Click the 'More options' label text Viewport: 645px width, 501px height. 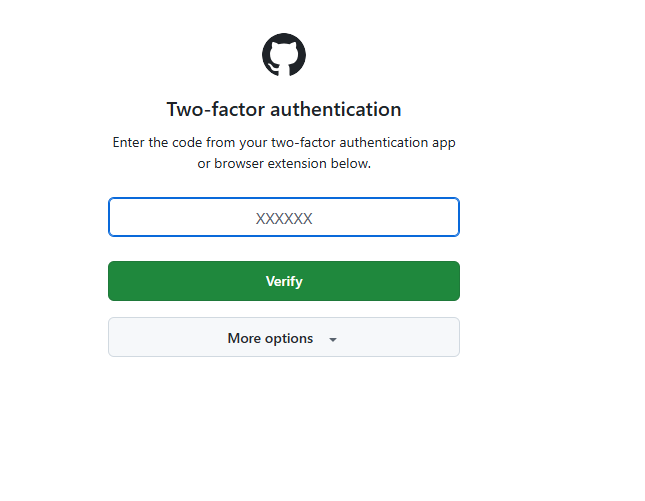pos(270,338)
